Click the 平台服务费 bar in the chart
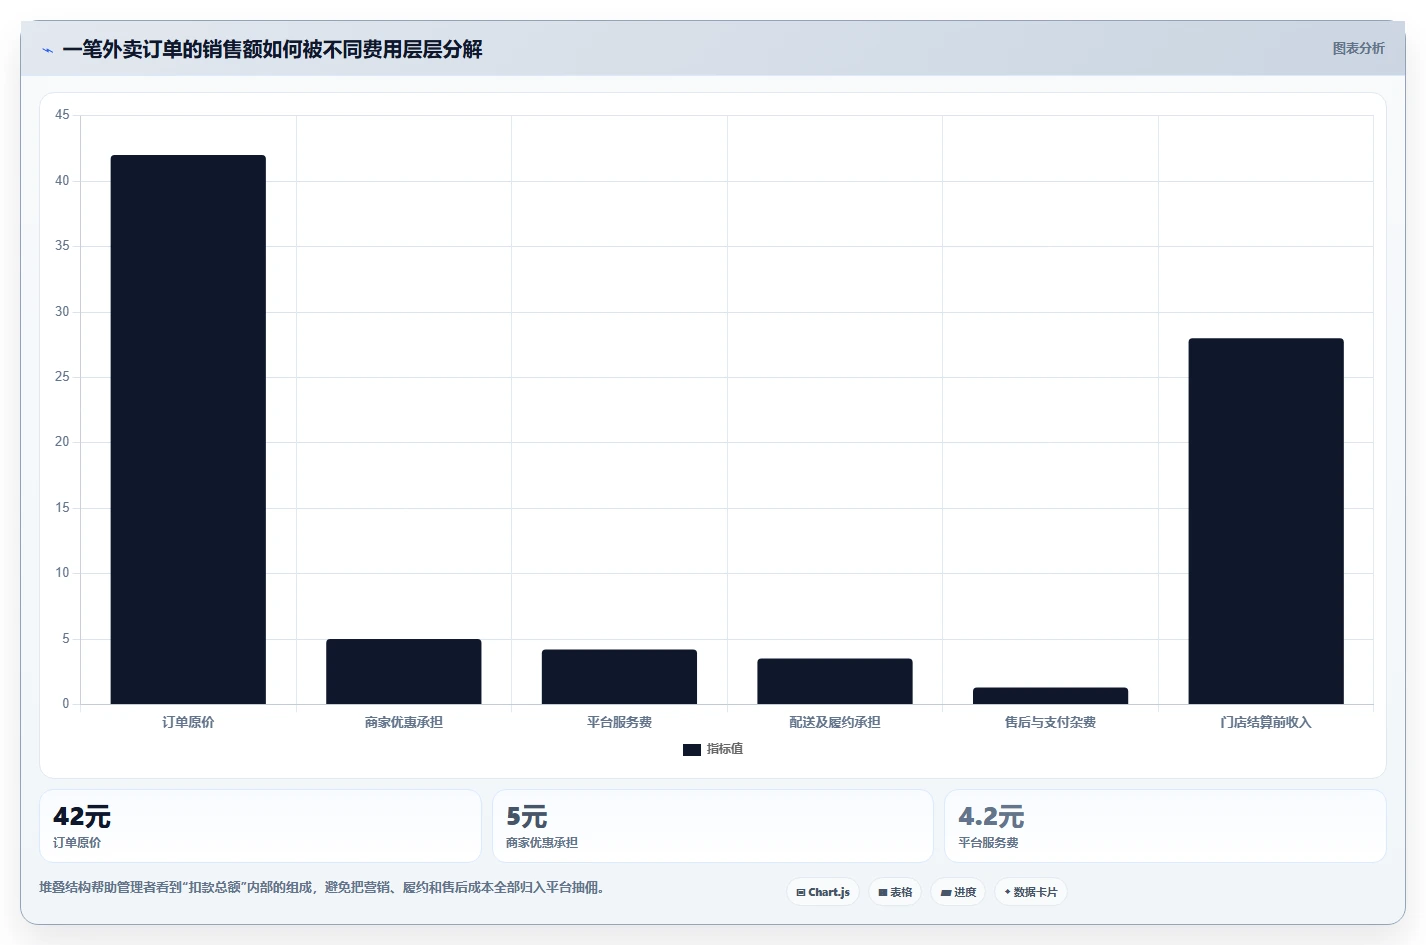Screen dimensions: 1426x945 [619, 677]
